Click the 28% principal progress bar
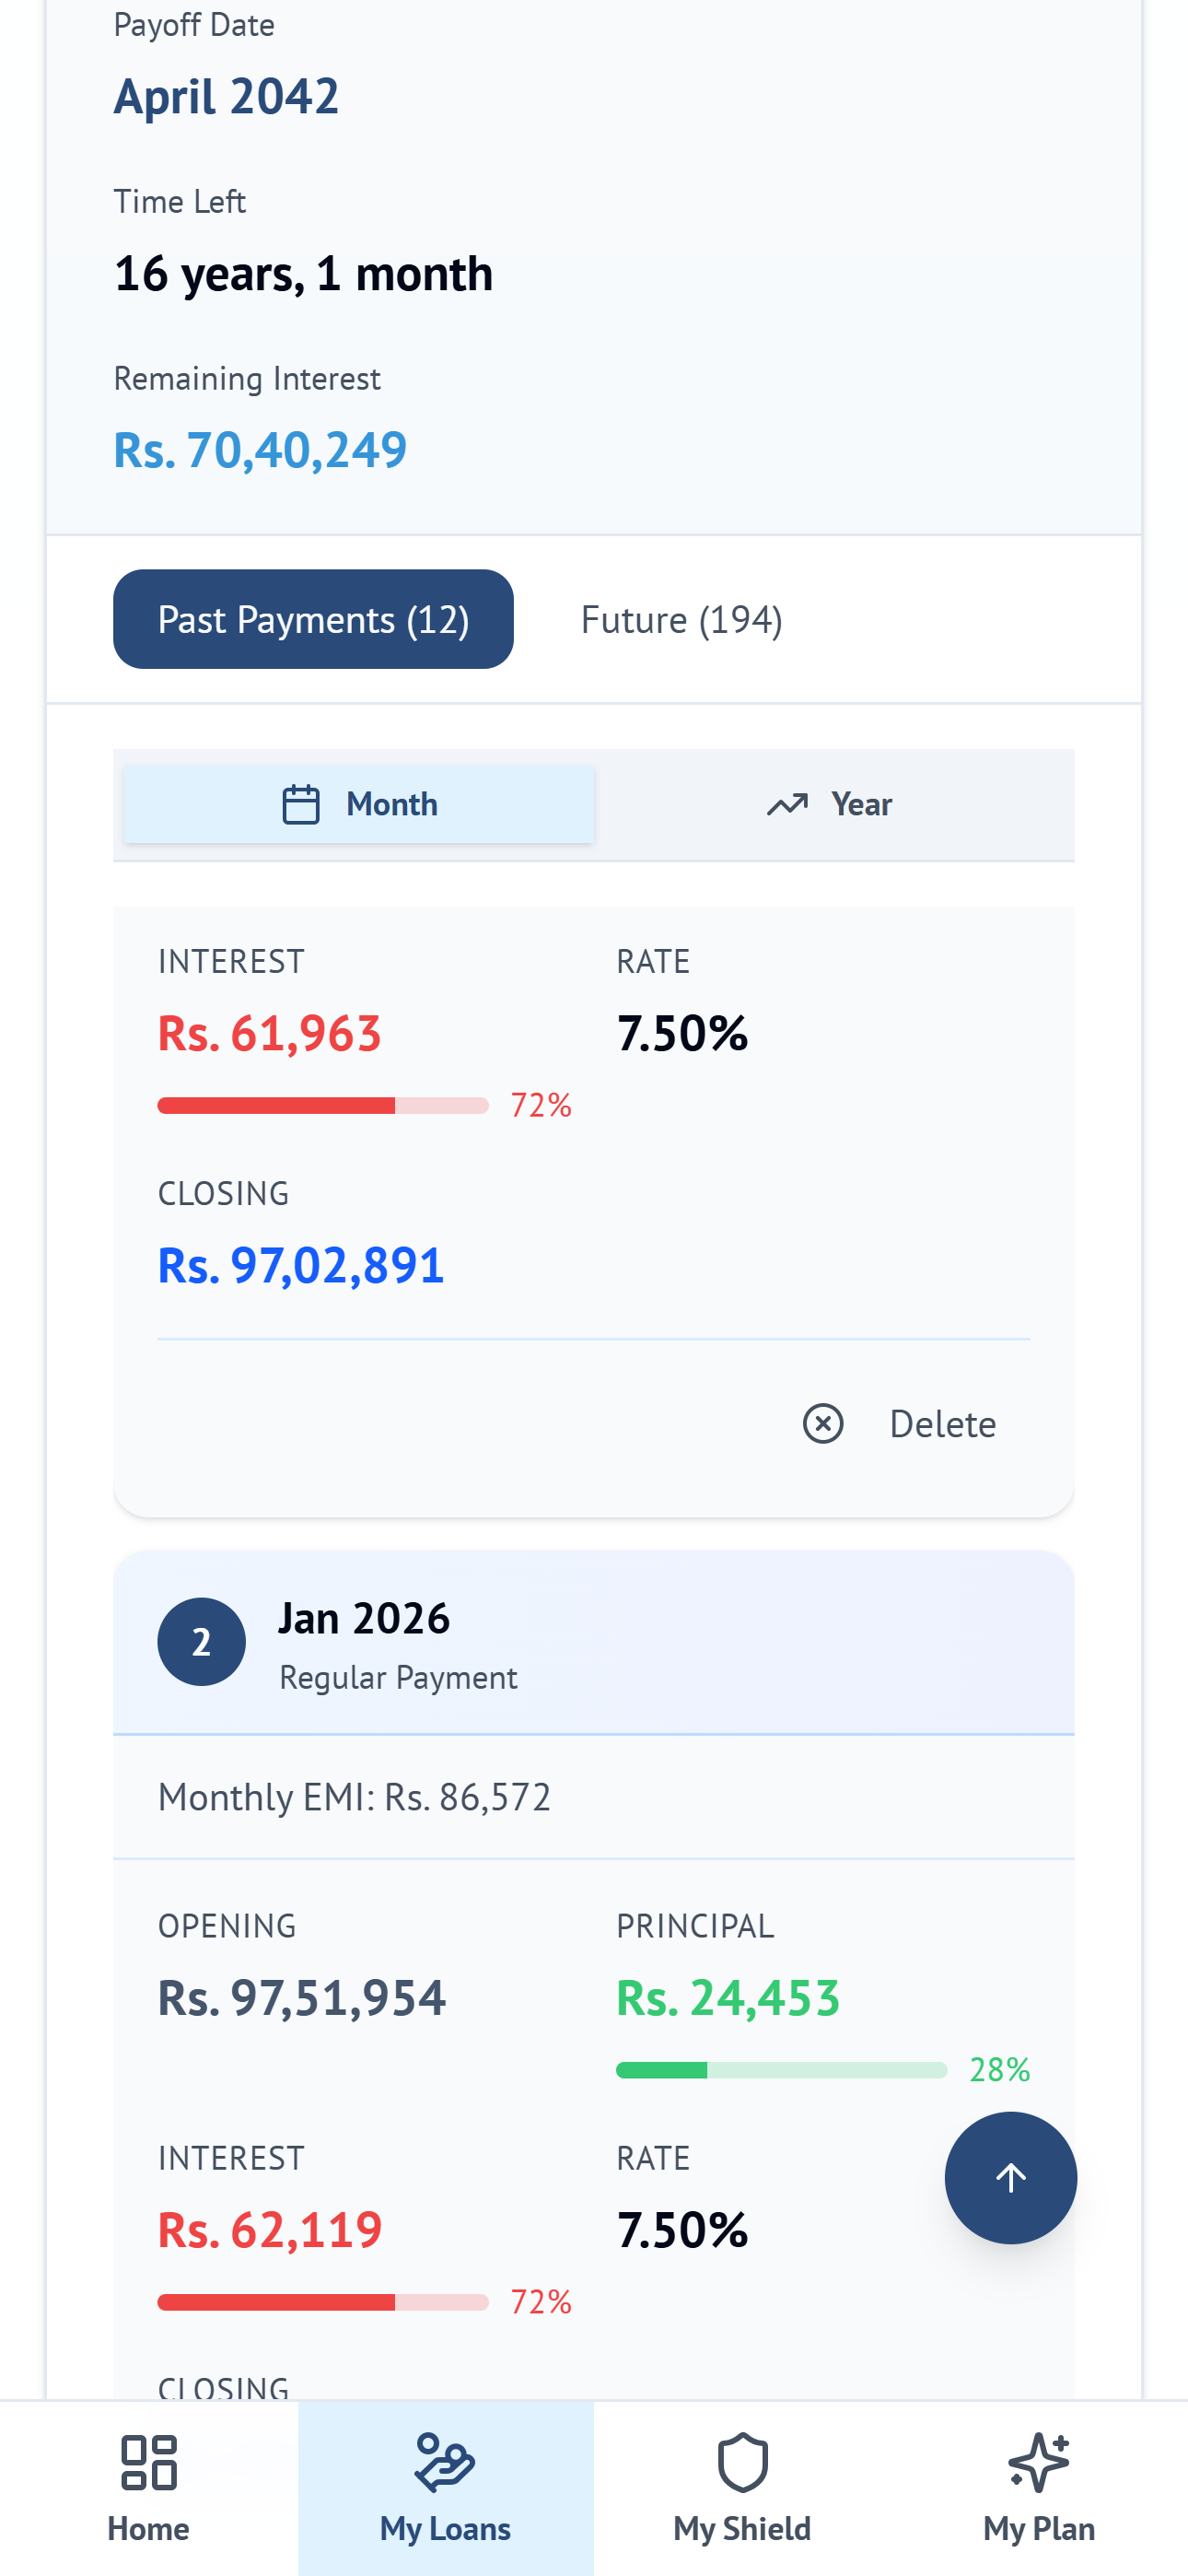 [x=781, y=2070]
